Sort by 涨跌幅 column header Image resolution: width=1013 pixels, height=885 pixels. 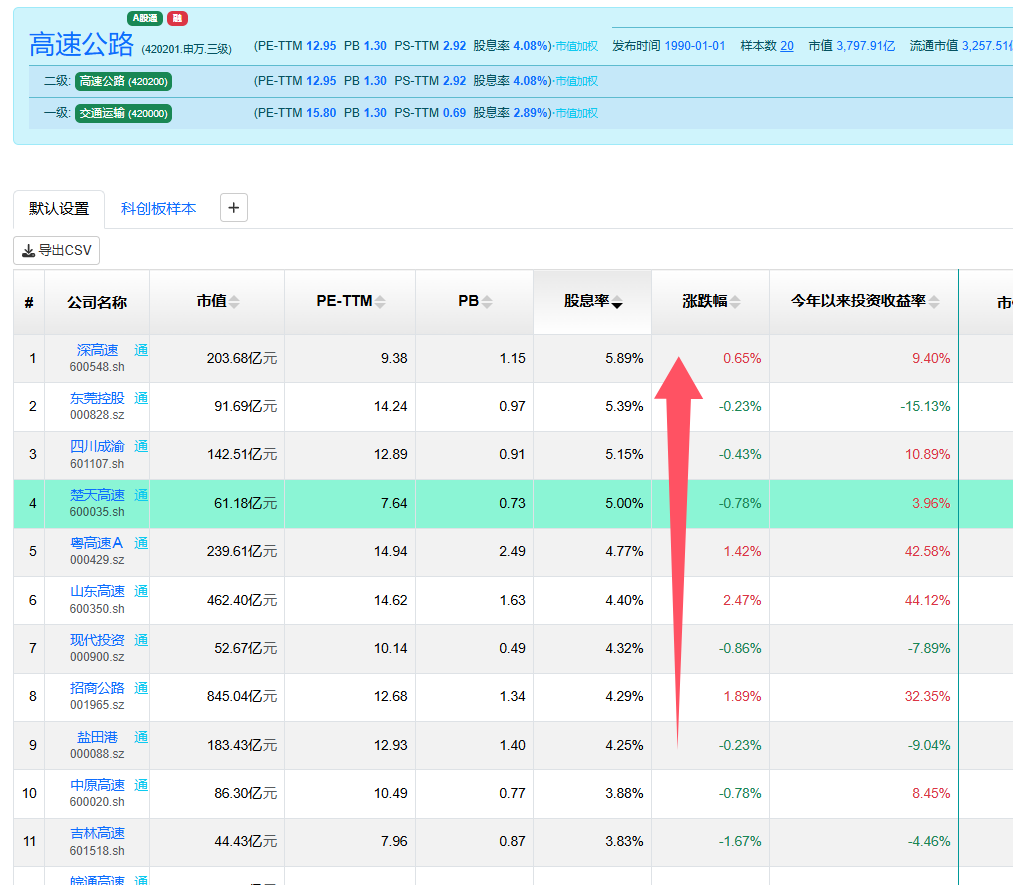pos(711,302)
